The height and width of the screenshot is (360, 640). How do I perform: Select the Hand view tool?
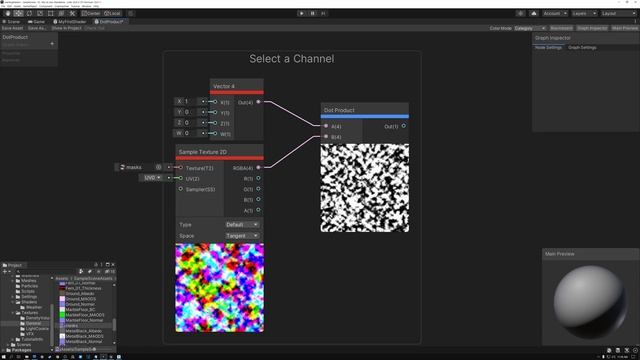coord(8,13)
